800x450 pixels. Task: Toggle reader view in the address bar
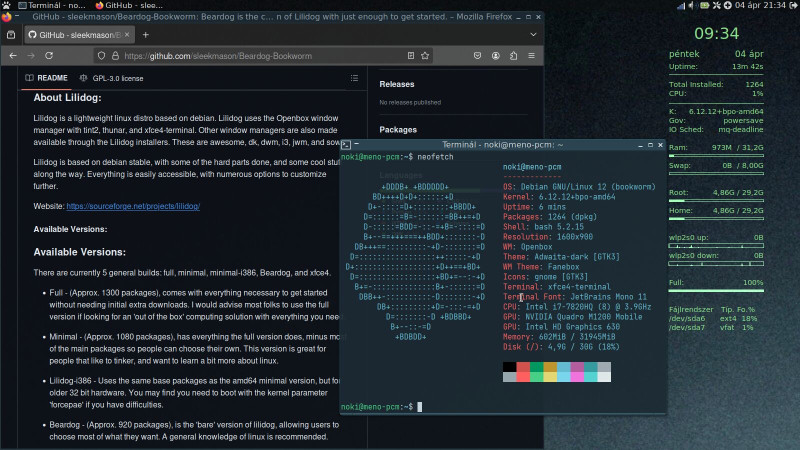tap(411, 56)
